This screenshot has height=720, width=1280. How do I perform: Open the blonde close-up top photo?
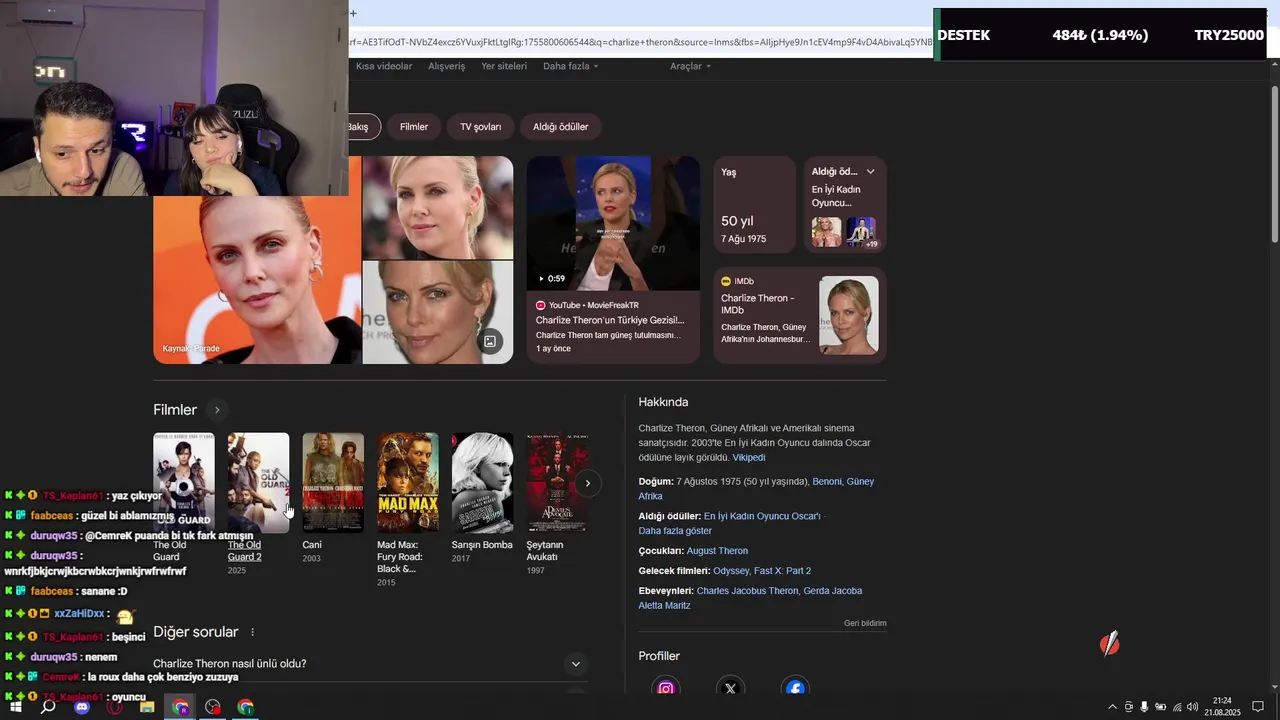tap(438, 207)
